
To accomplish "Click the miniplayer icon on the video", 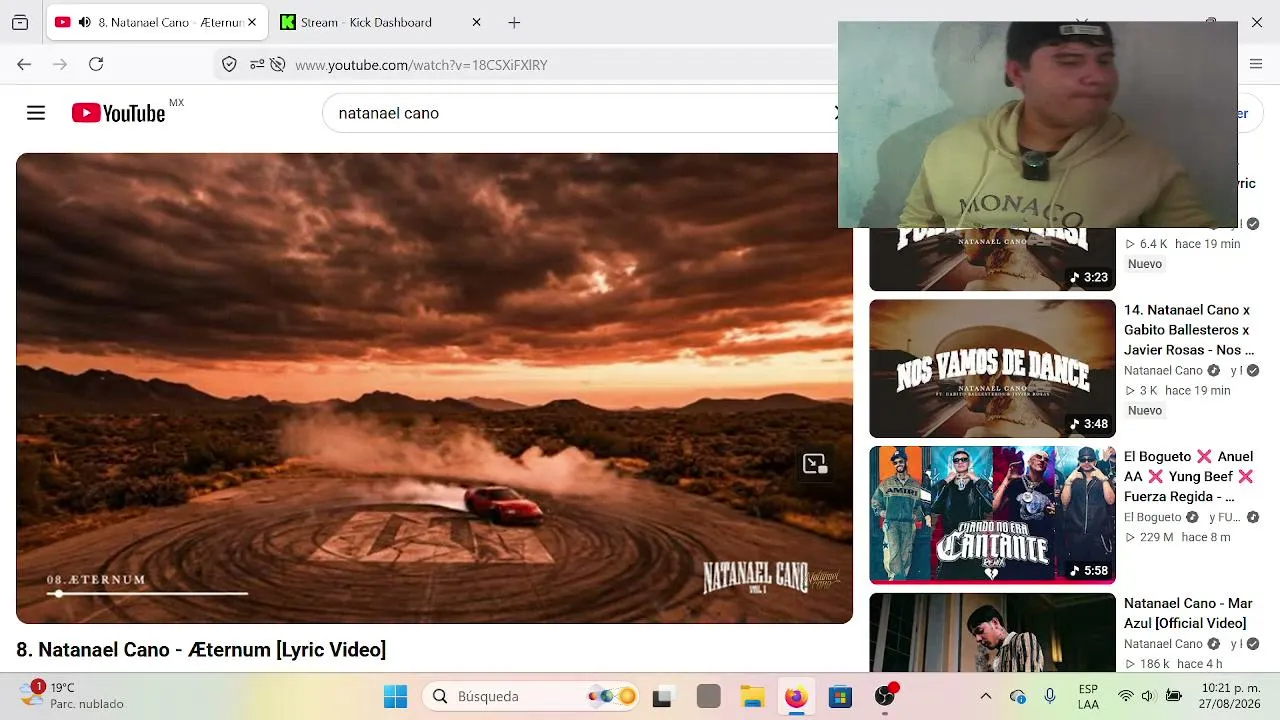I will 815,463.
